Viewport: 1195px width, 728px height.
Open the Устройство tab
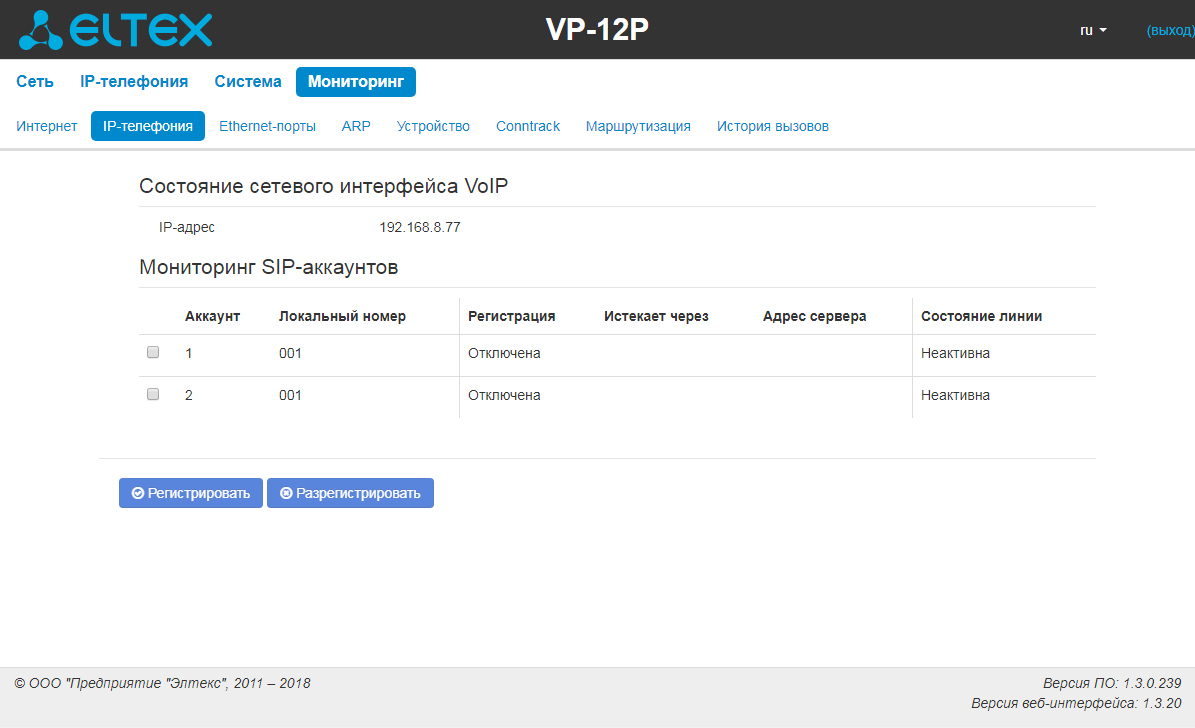point(433,126)
